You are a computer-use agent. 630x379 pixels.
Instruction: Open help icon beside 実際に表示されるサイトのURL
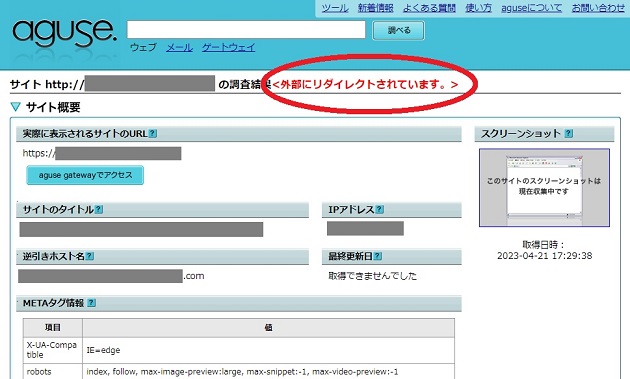(x=153, y=133)
